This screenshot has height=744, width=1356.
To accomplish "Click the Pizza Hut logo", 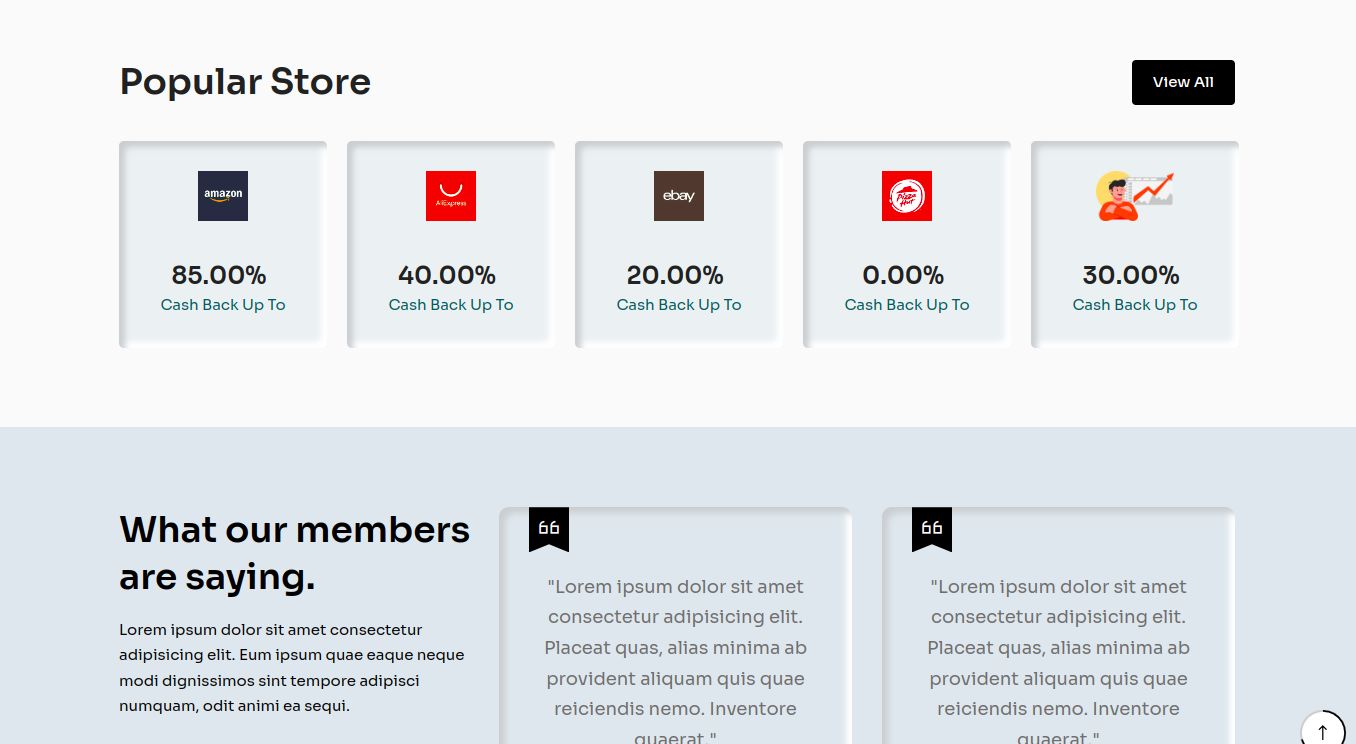I will click(x=907, y=196).
